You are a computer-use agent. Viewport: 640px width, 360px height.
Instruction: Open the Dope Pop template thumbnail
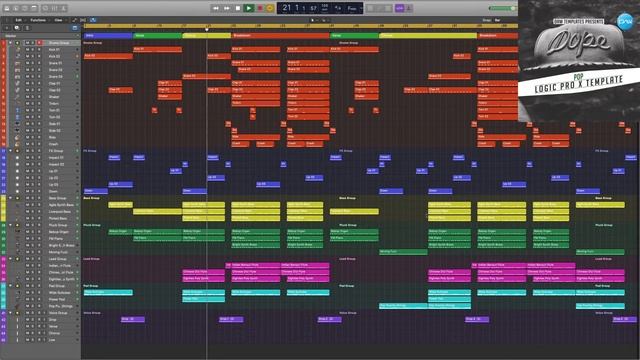click(579, 61)
